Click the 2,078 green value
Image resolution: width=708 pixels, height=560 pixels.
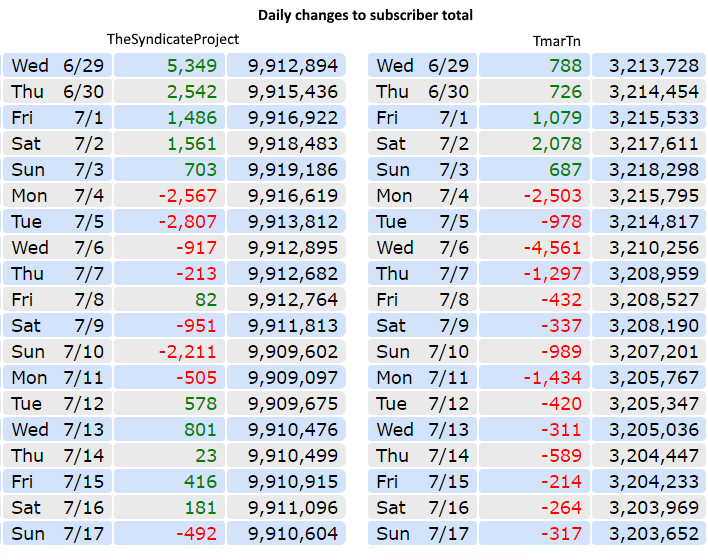coord(557,144)
